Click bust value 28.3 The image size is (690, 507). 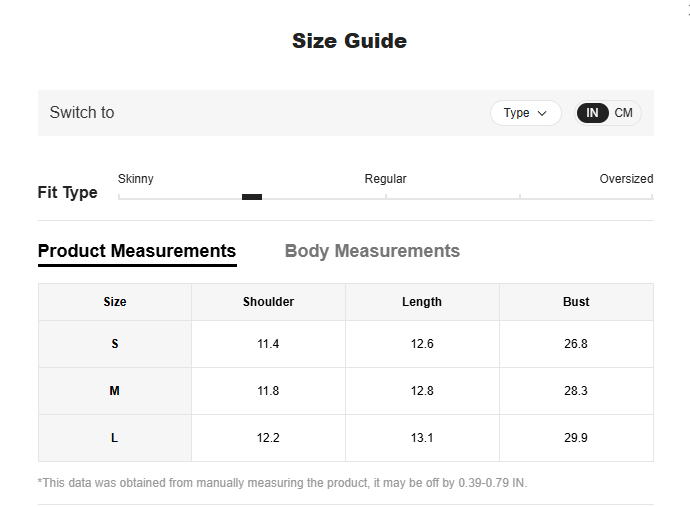tap(576, 391)
